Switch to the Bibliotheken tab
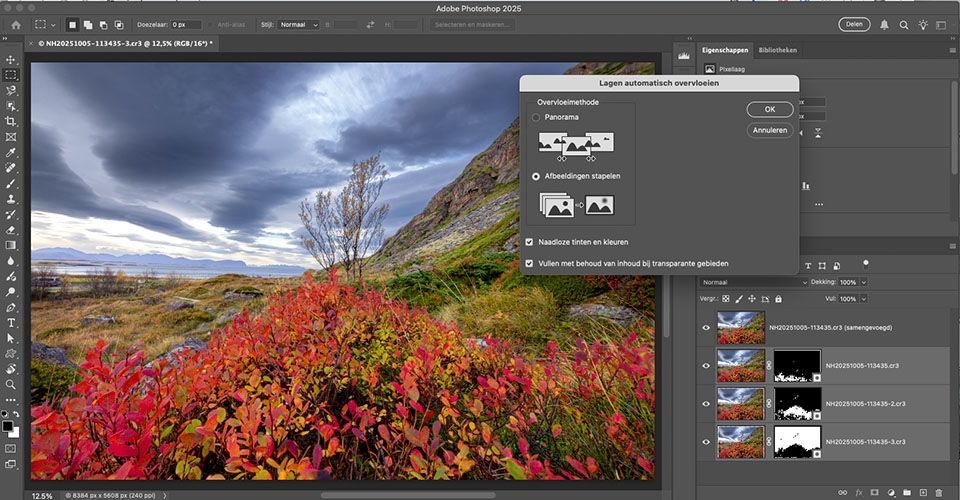Screen dimensions: 960x500 tap(778, 50)
